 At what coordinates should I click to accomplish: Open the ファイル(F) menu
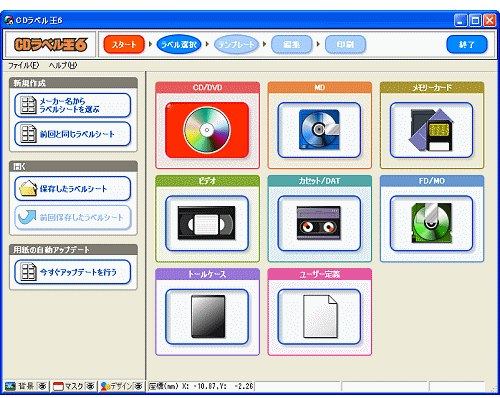pyautogui.click(x=23, y=65)
